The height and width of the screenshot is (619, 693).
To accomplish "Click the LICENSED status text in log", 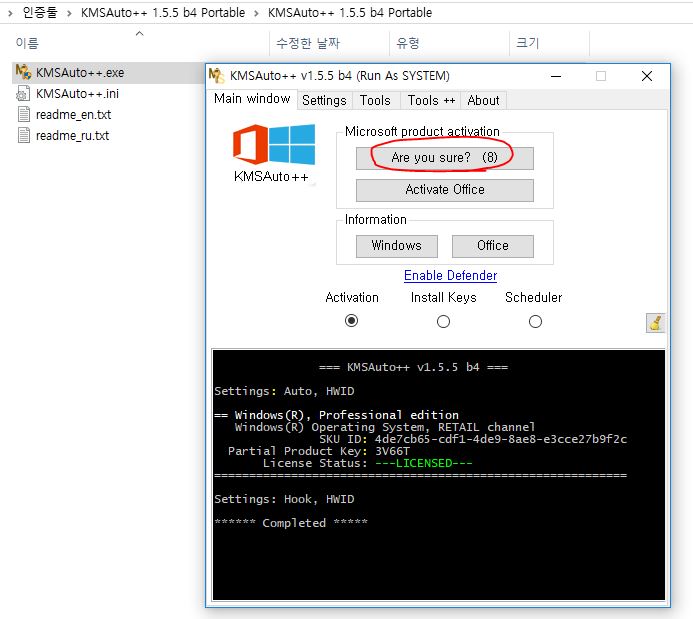I will [x=423, y=463].
